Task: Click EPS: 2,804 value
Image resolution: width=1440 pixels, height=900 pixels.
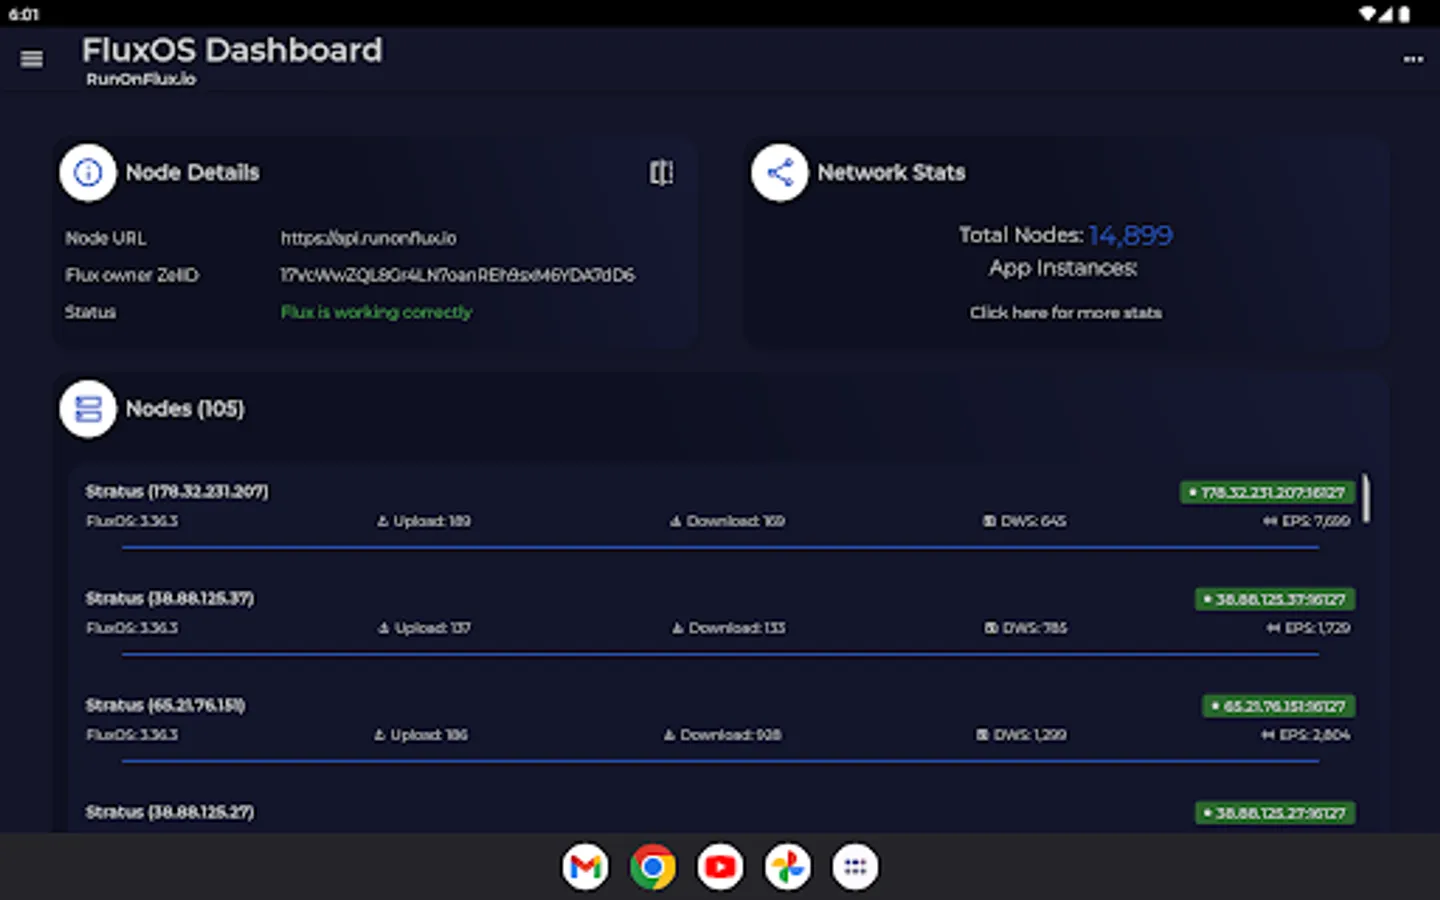Action: click(1306, 735)
